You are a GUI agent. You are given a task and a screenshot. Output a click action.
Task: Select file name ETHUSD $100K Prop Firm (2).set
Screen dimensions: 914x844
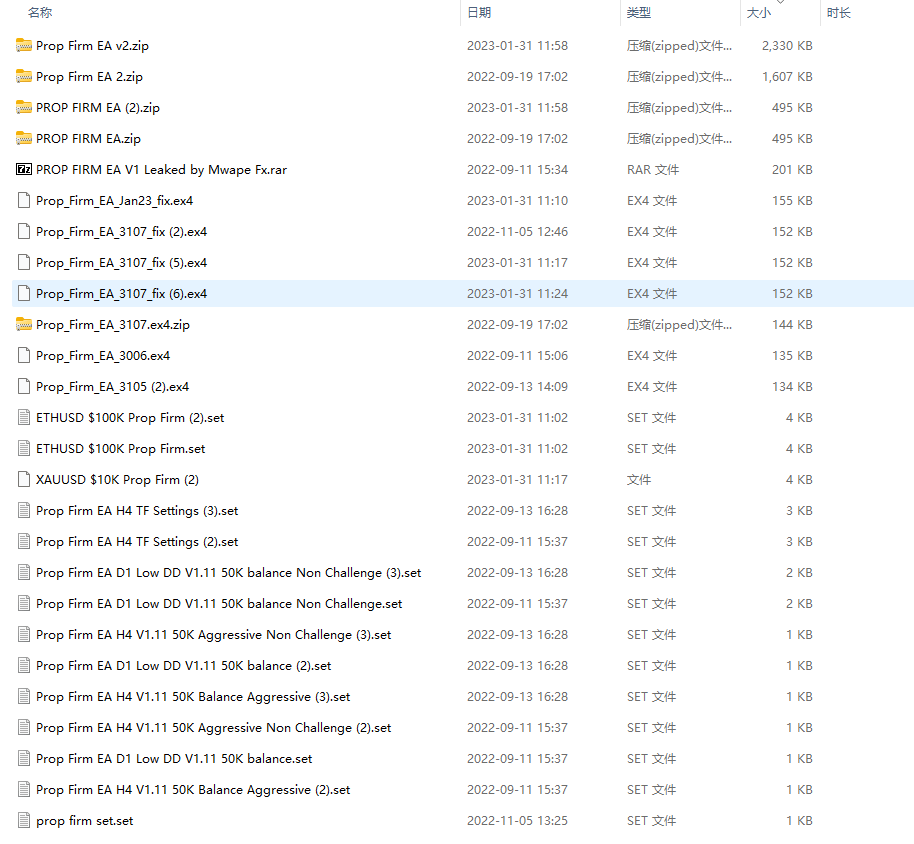click(130, 417)
